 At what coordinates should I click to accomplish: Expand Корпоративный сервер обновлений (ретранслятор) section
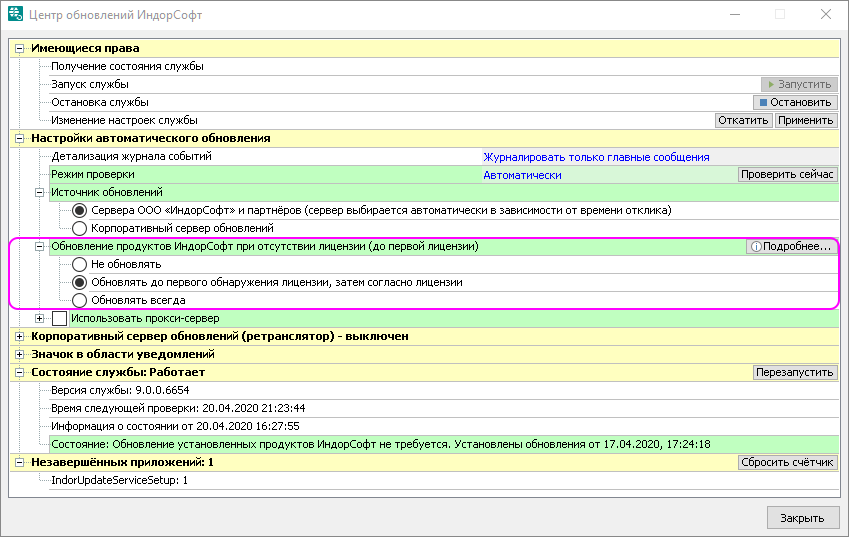[x=19, y=337]
